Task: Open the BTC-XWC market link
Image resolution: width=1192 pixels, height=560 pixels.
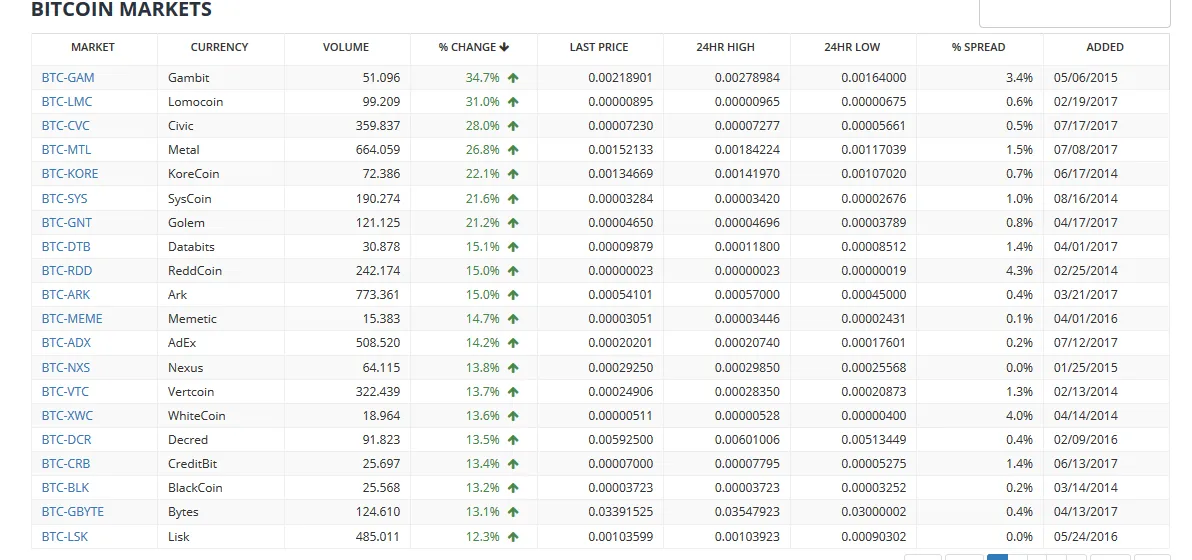Action: click(x=68, y=416)
